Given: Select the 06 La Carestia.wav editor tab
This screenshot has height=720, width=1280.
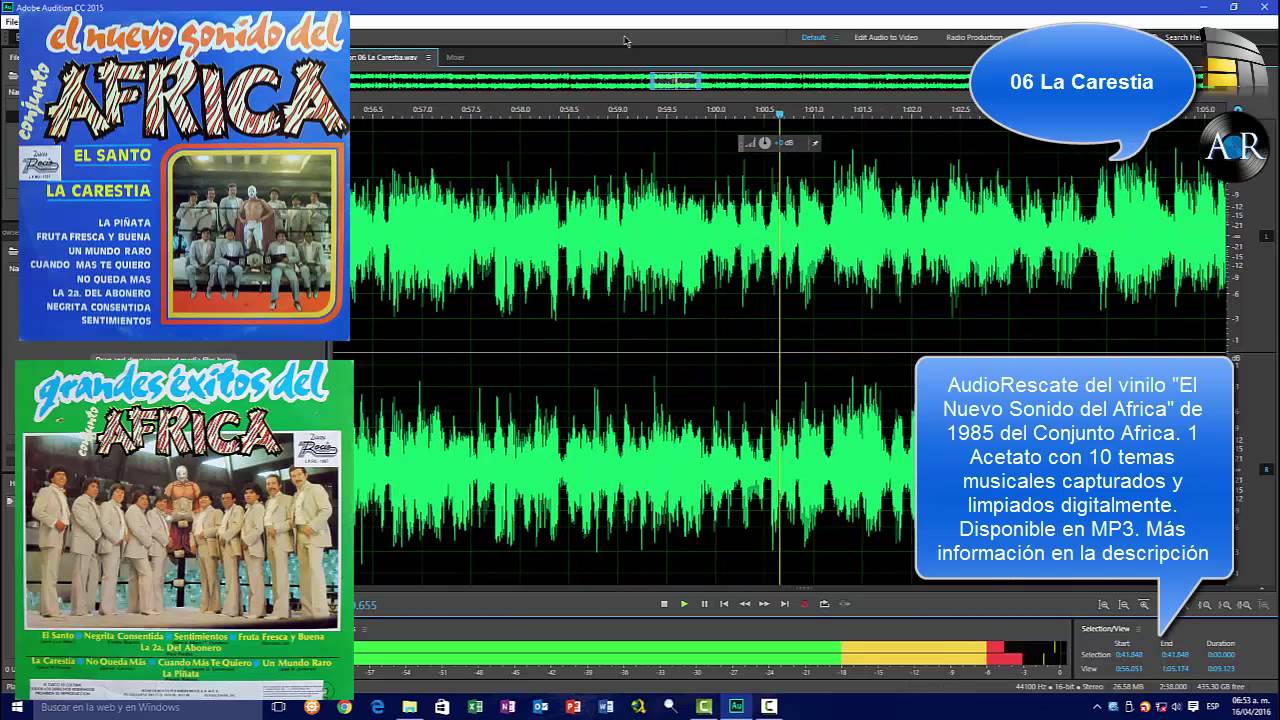Looking at the screenshot, I should (386, 57).
